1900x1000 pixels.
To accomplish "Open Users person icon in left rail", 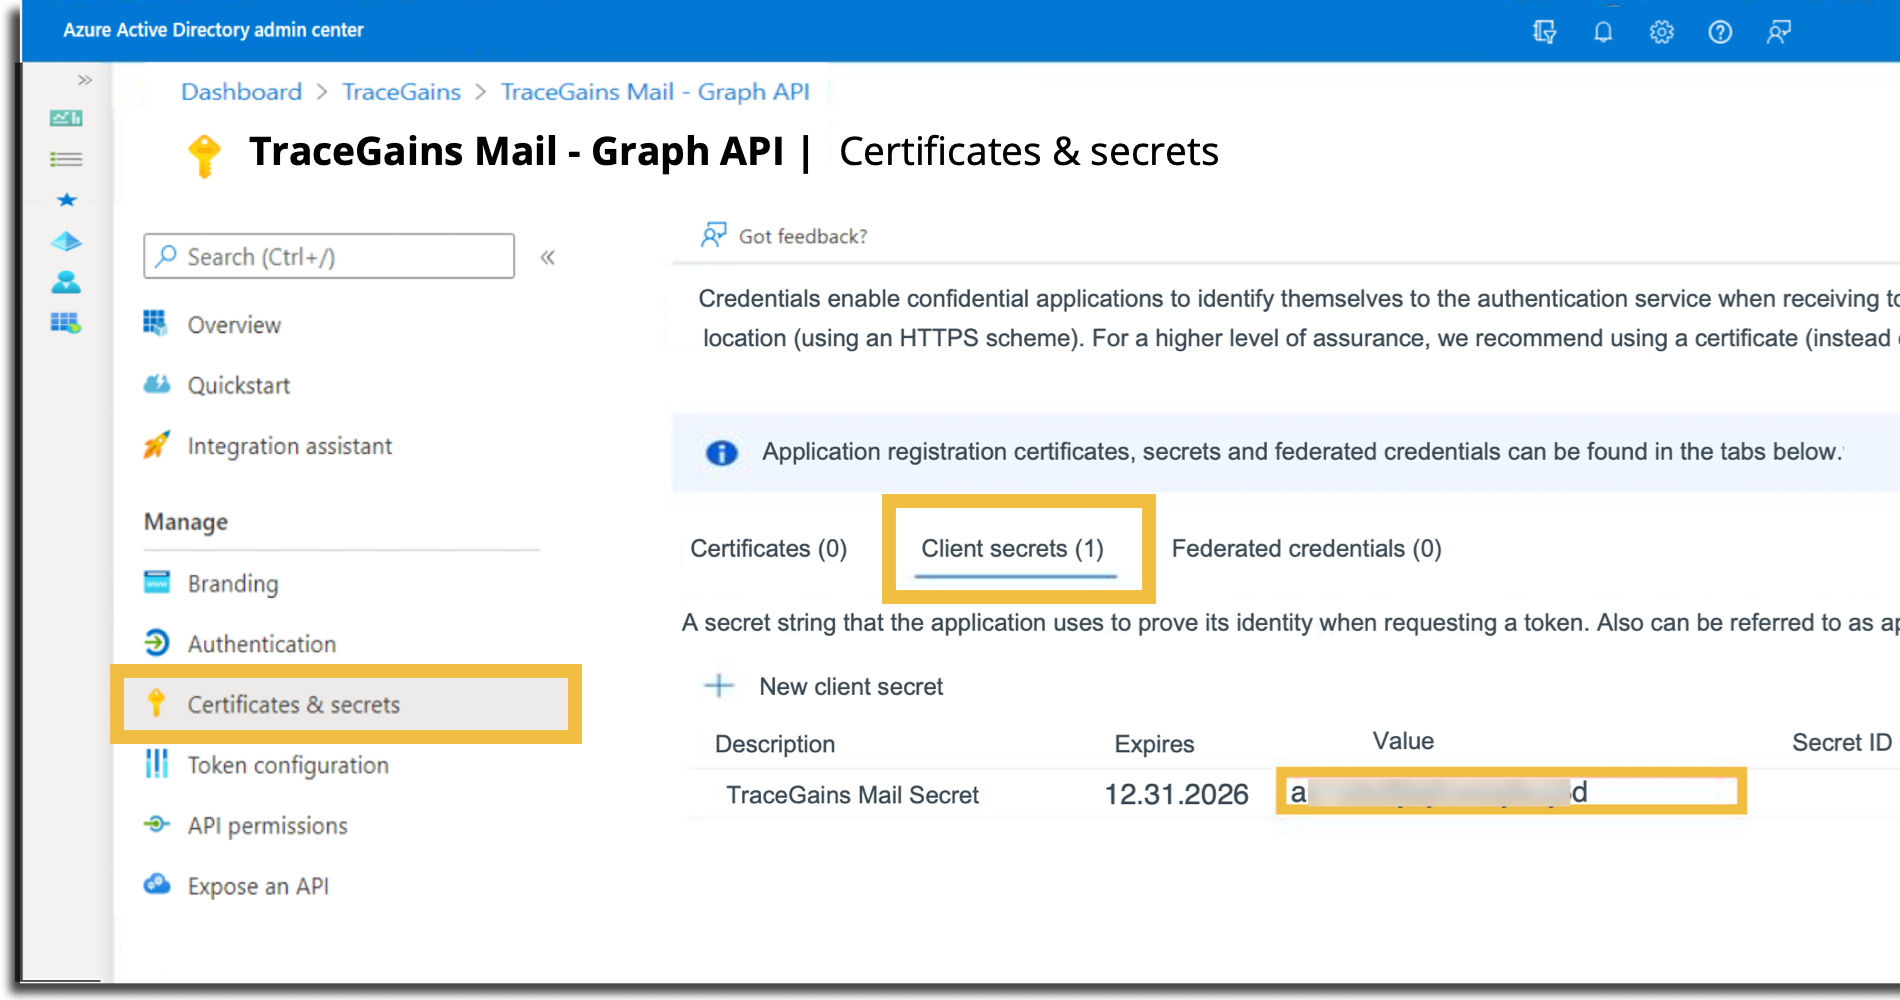I will [x=66, y=282].
